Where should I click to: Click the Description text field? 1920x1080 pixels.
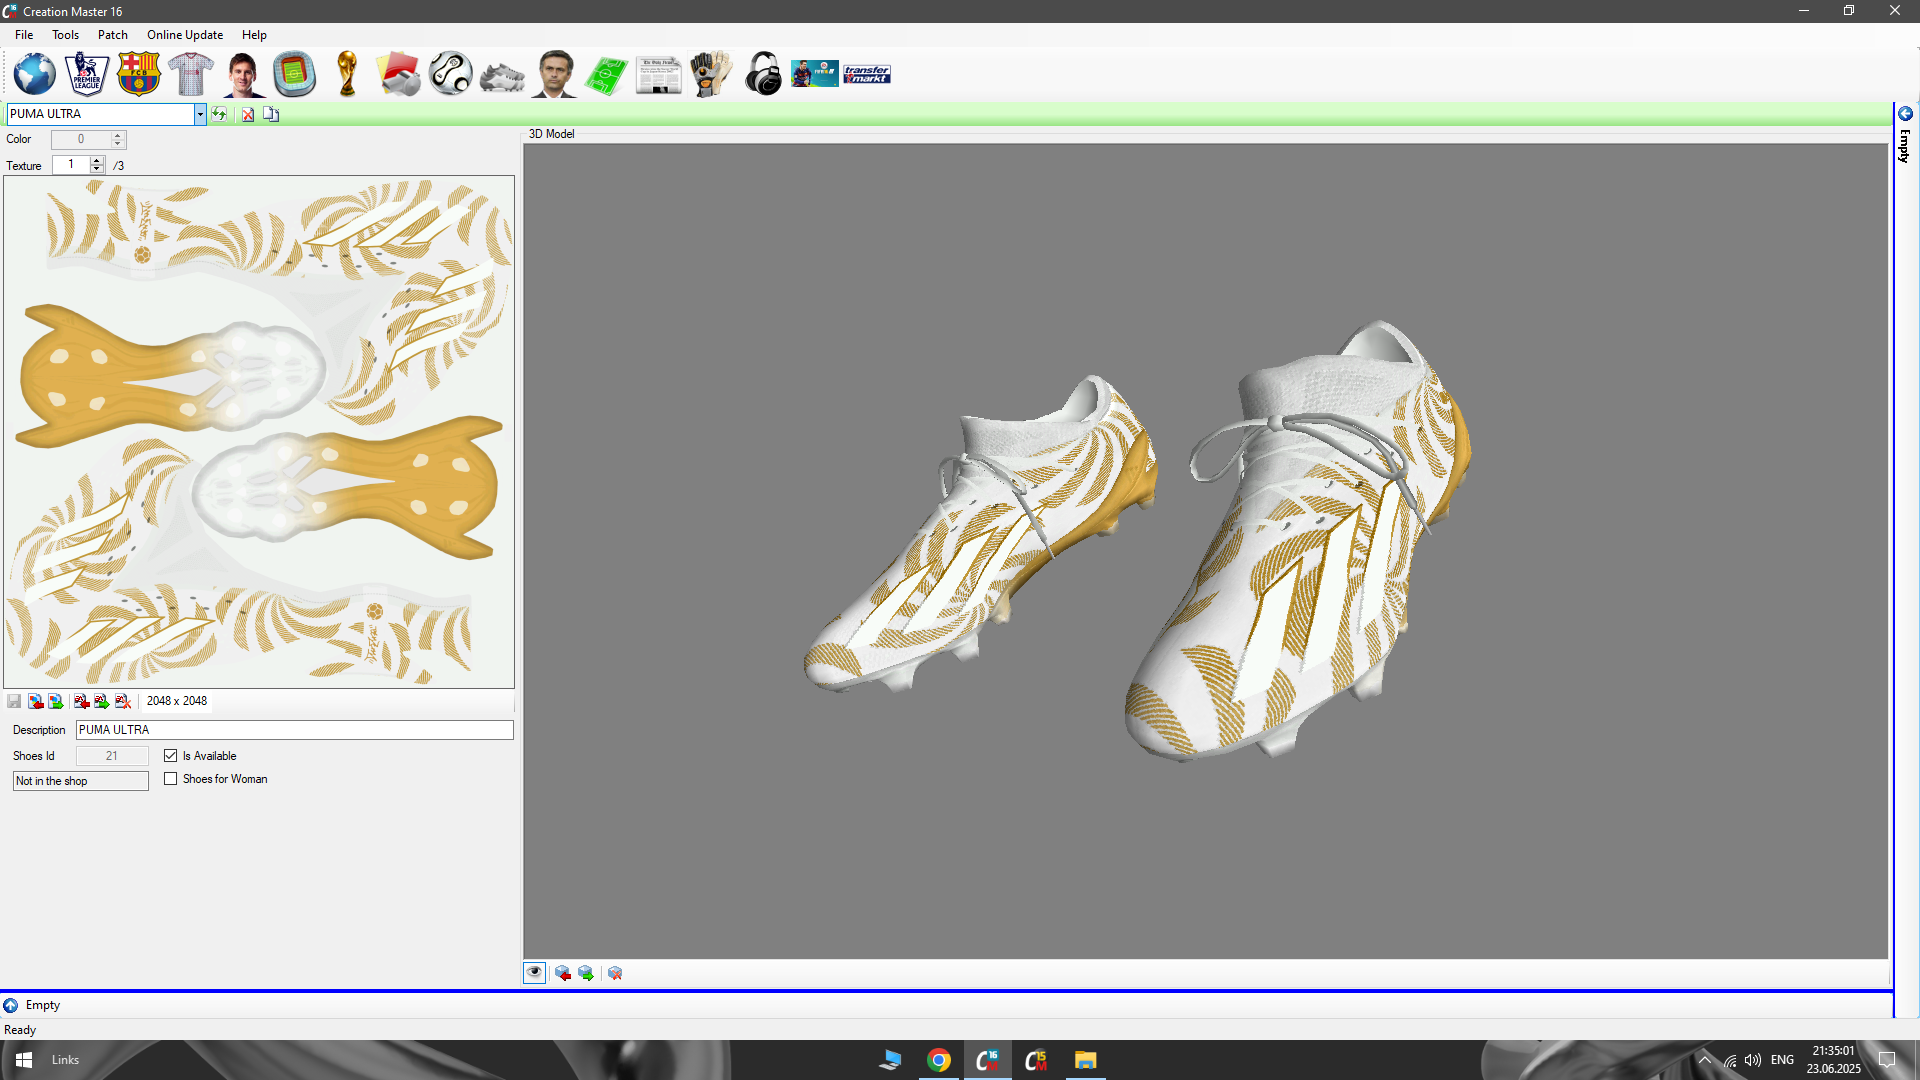(295, 730)
